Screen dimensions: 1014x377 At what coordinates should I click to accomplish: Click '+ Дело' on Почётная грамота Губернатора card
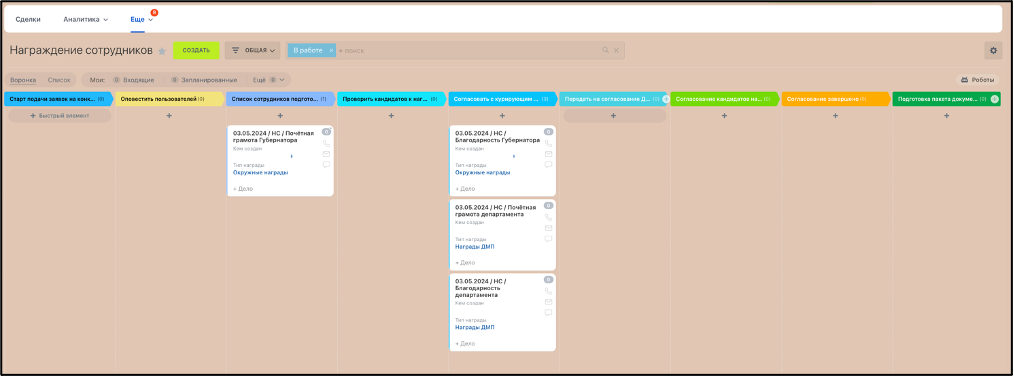pos(243,189)
